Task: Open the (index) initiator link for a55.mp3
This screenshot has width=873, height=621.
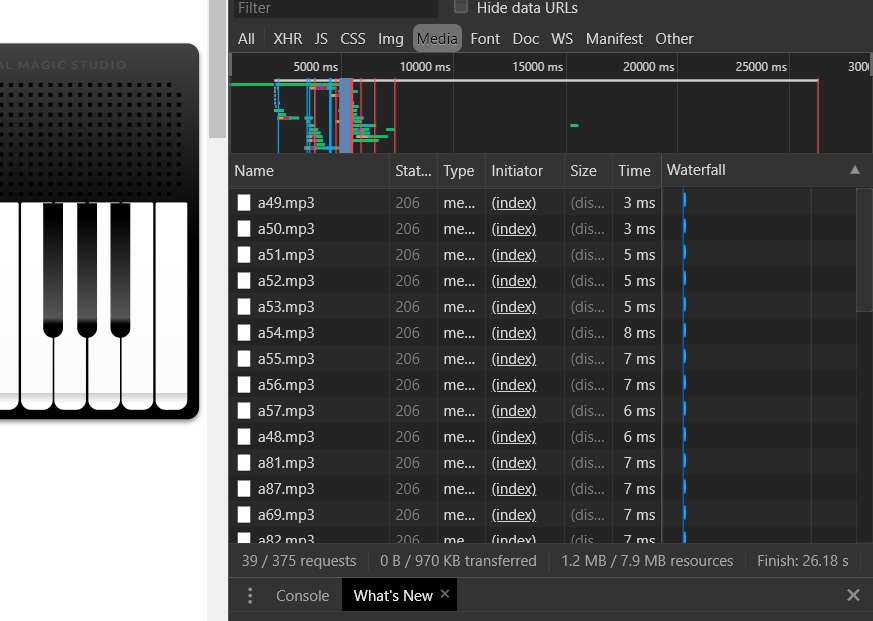Action: [x=513, y=359]
